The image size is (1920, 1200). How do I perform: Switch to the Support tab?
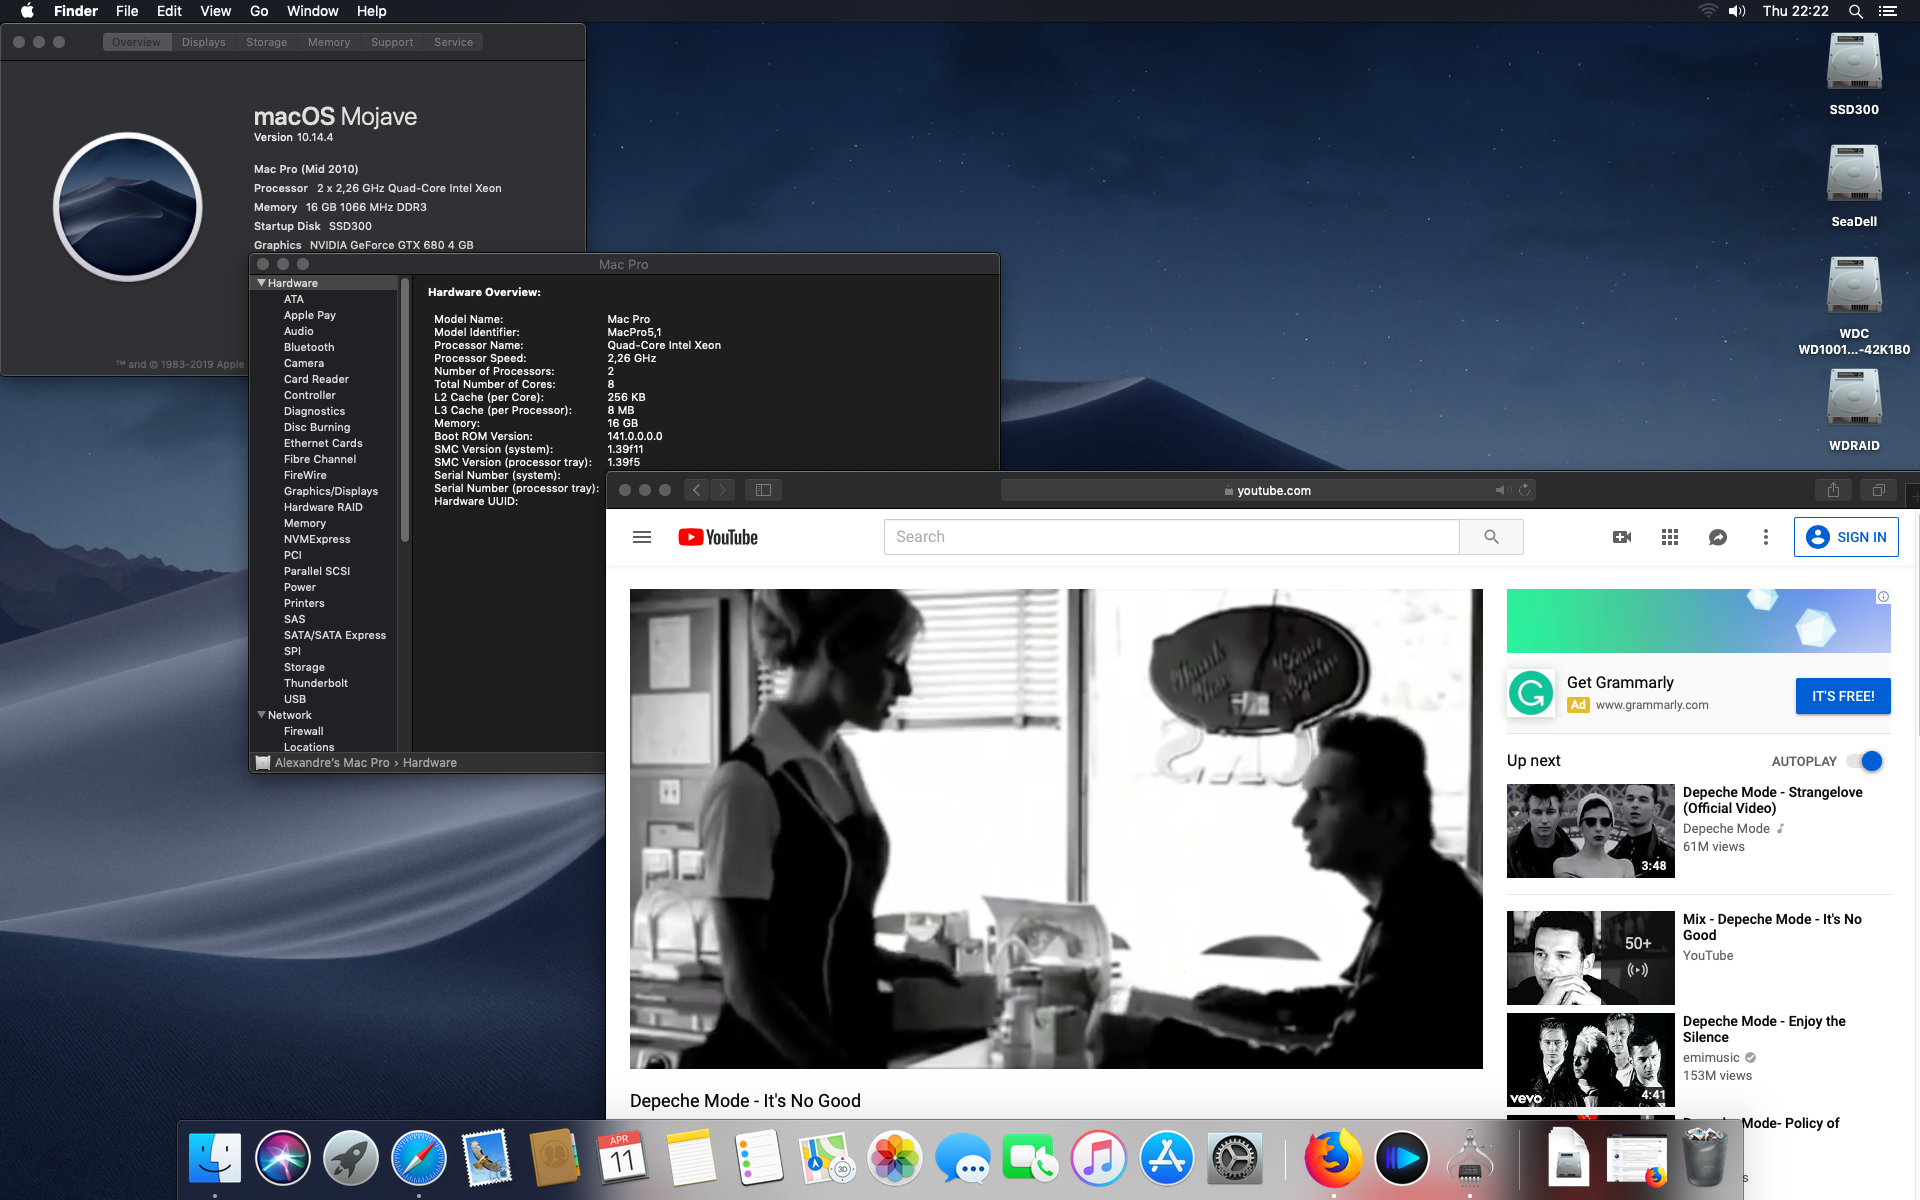392,42
